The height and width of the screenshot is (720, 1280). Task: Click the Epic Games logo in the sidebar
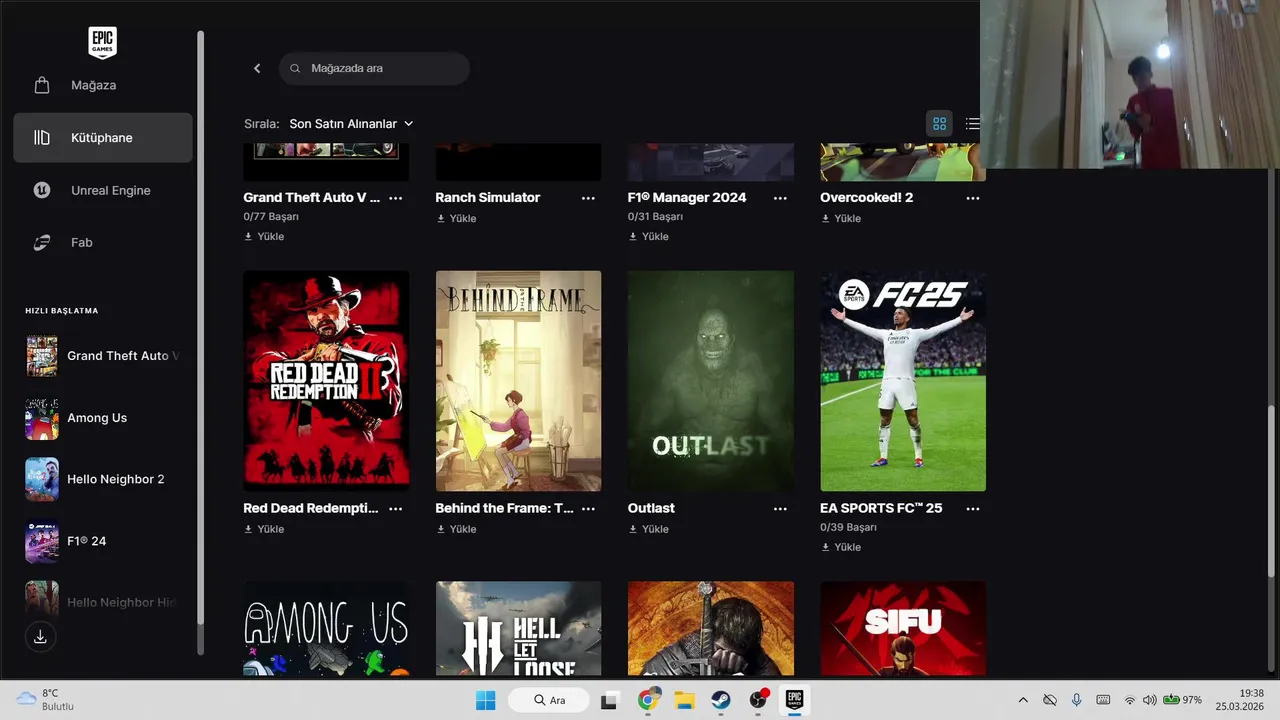(x=102, y=43)
